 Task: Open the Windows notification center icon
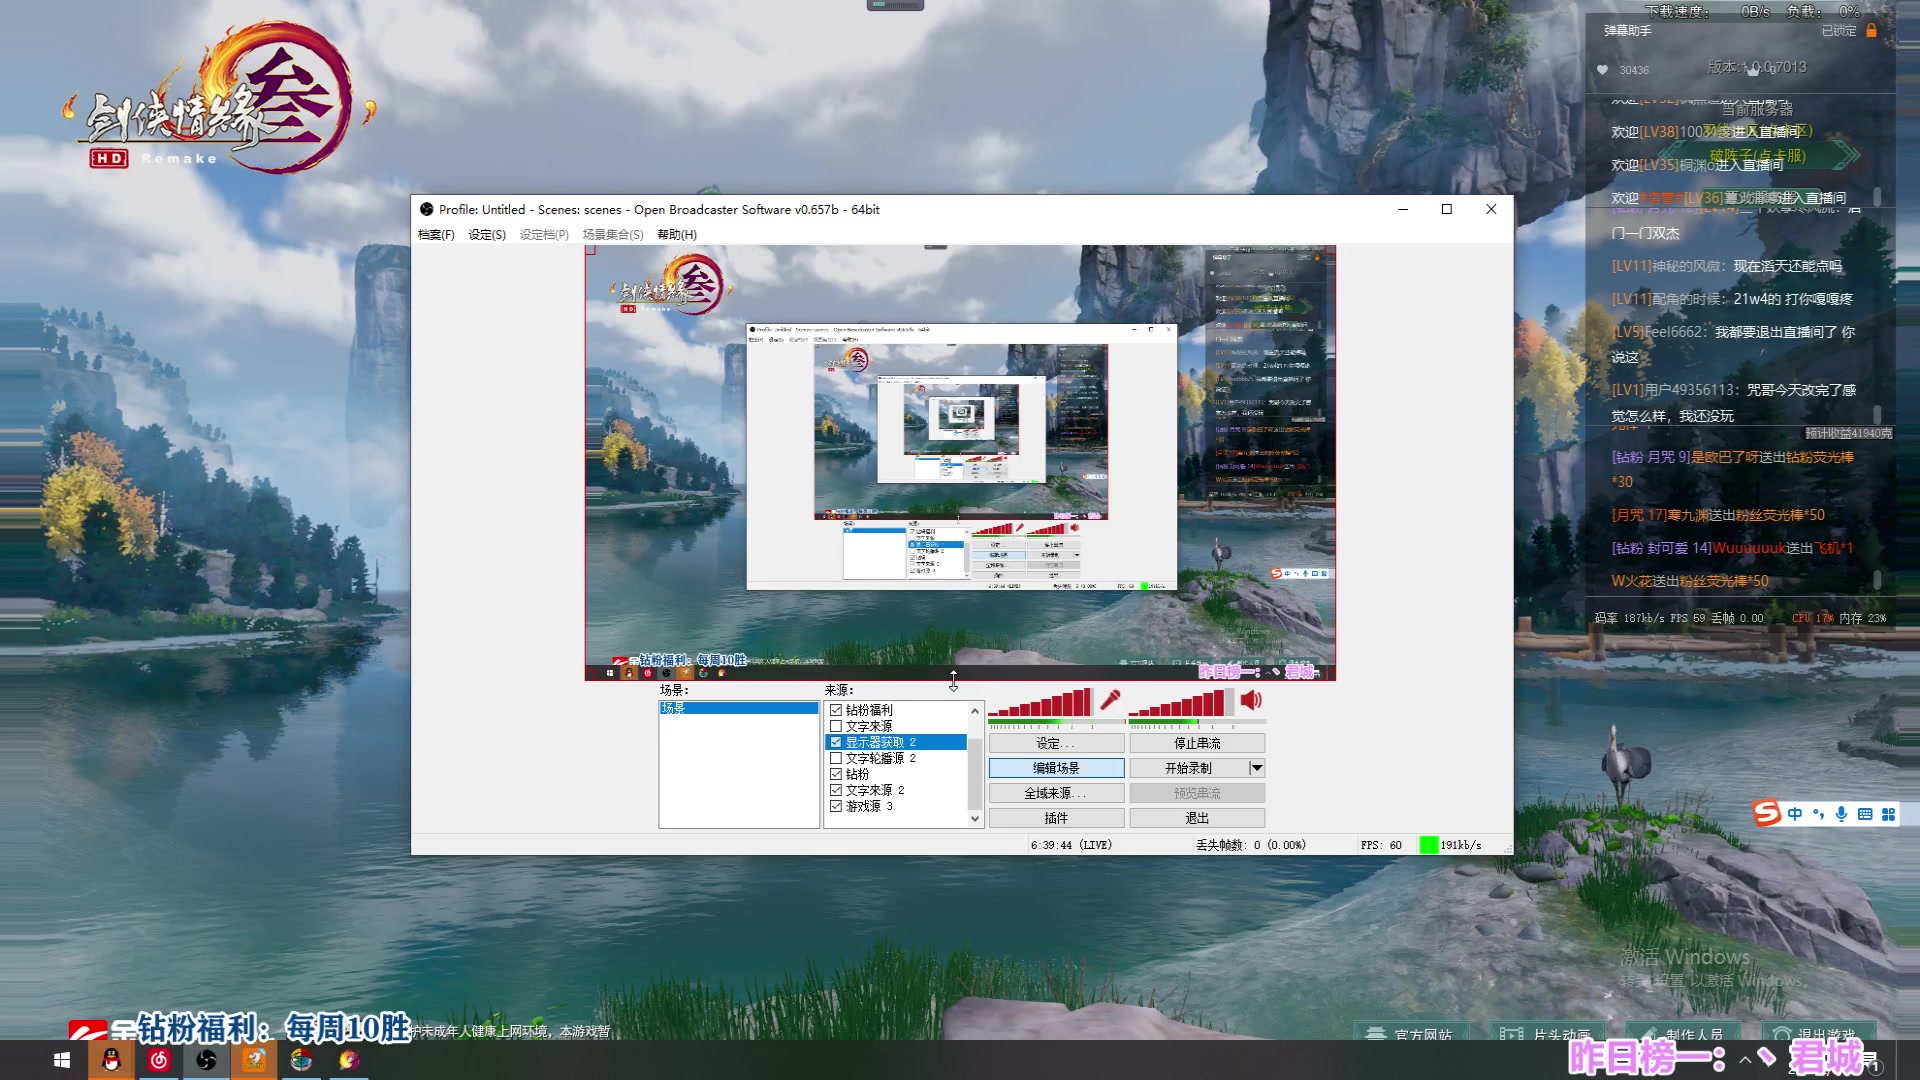(x=1874, y=1062)
